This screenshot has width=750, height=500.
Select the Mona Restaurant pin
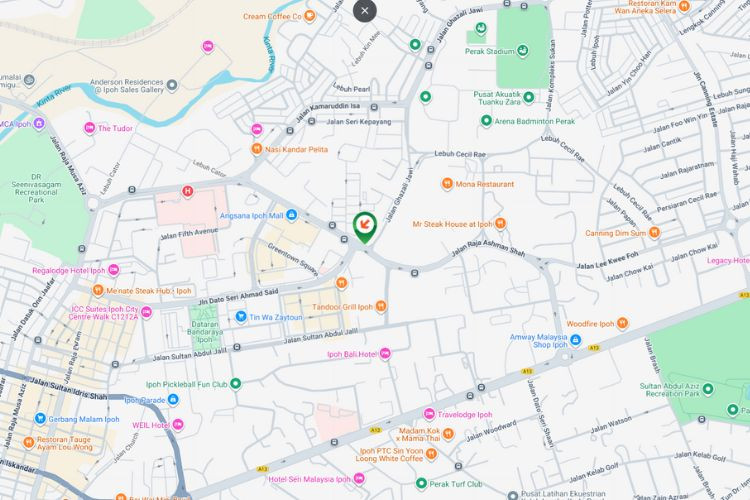point(447,184)
